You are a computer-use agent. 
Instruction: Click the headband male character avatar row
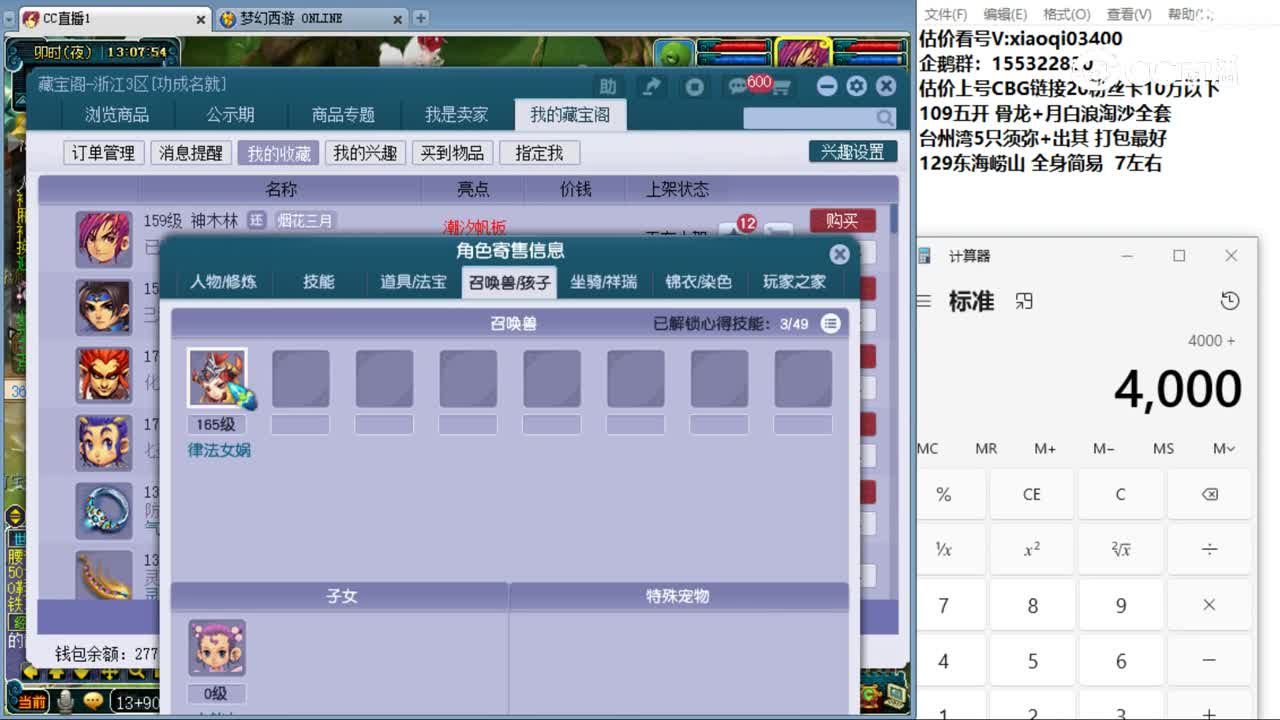click(x=104, y=307)
